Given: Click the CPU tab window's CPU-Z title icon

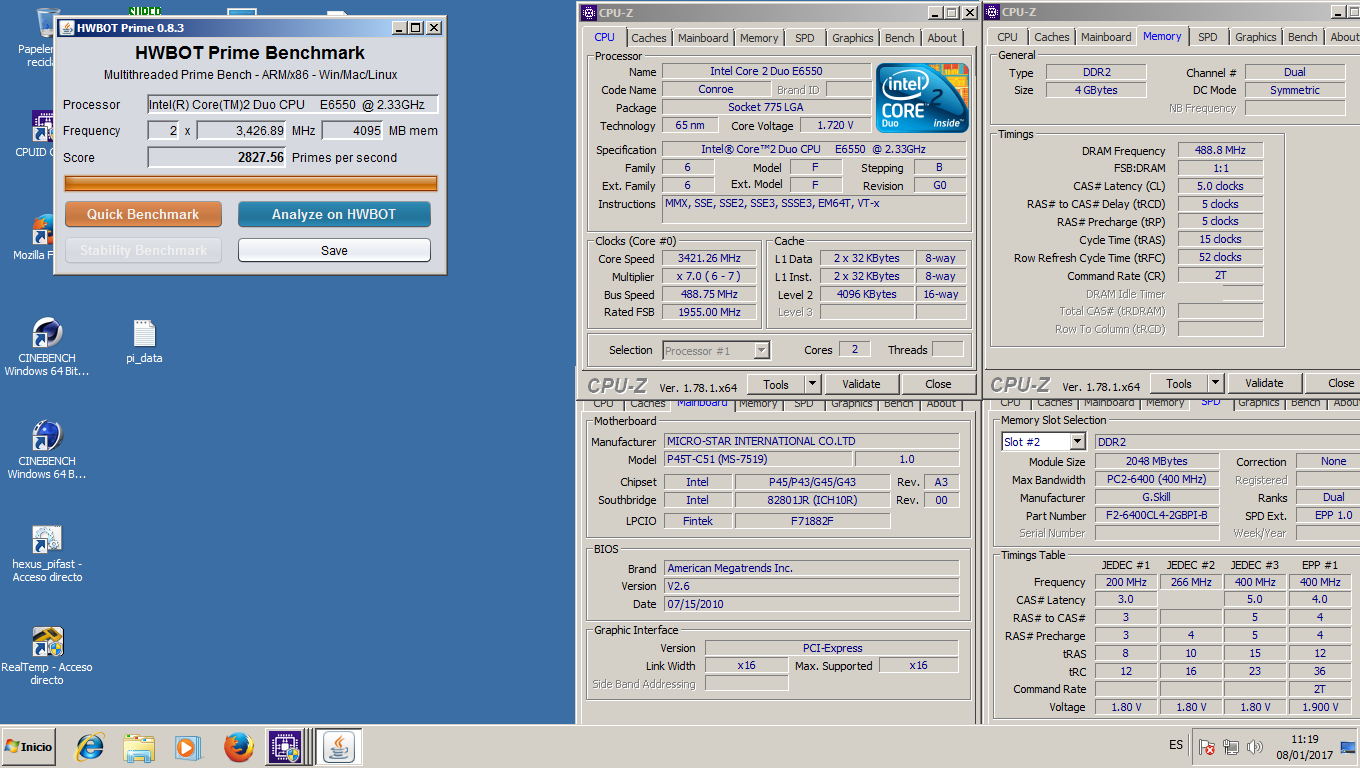Looking at the screenshot, I should pos(589,12).
